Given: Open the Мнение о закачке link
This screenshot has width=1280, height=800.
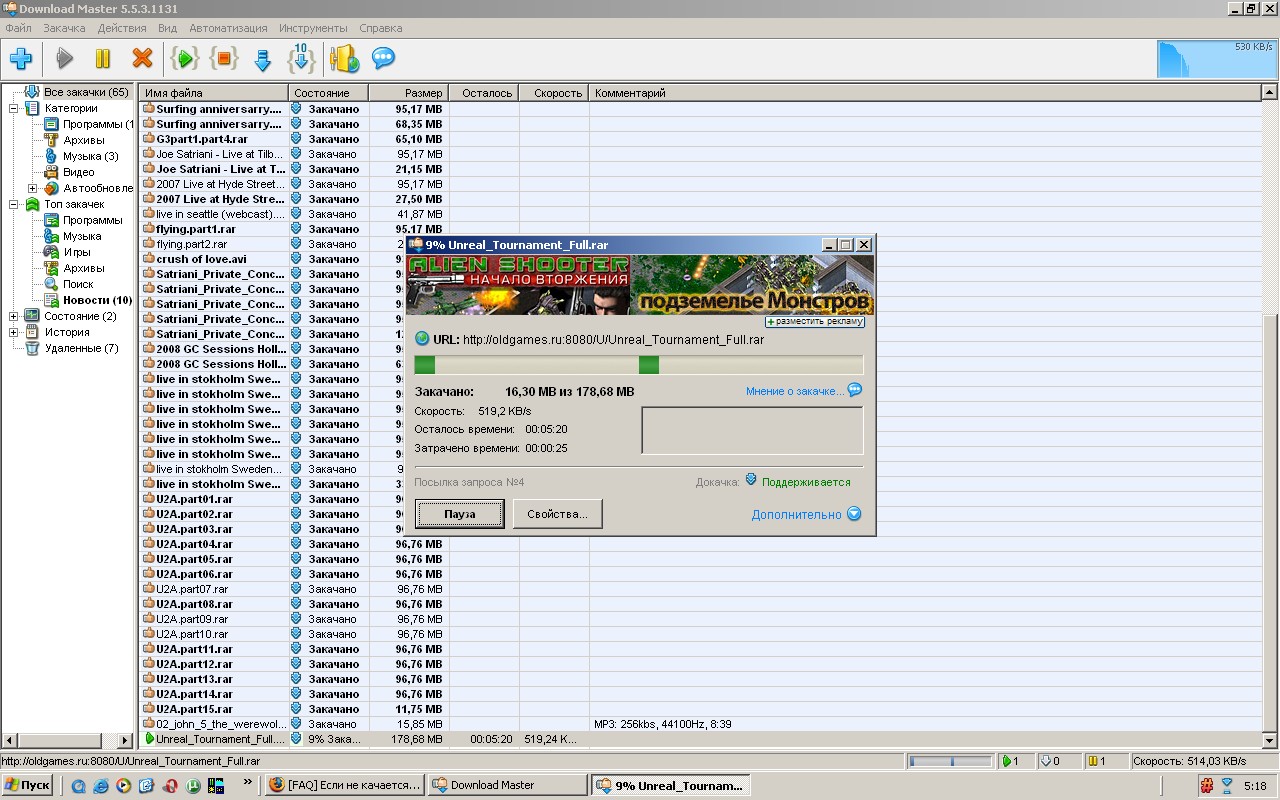Looking at the screenshot, I should (x=795, y=391).
